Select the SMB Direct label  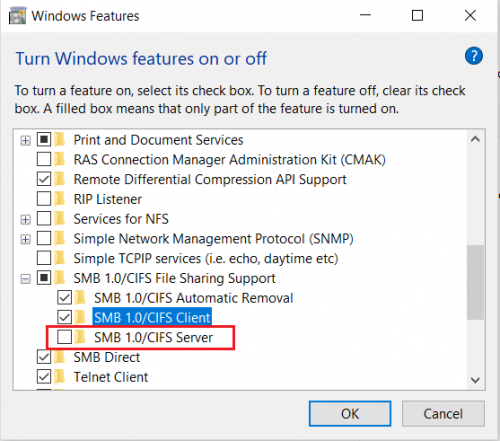[x=107, y=357]
